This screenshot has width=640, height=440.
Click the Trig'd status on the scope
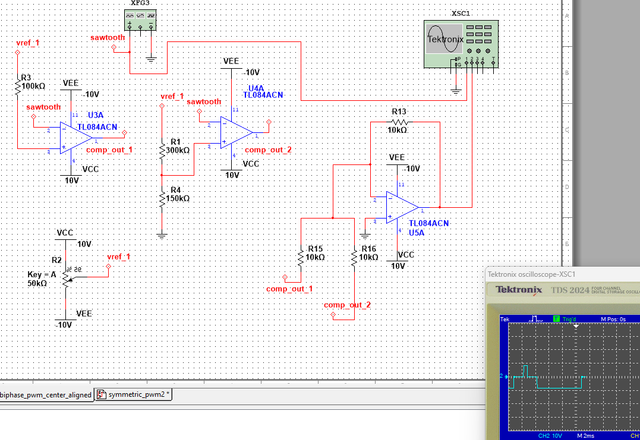[569, 319]
